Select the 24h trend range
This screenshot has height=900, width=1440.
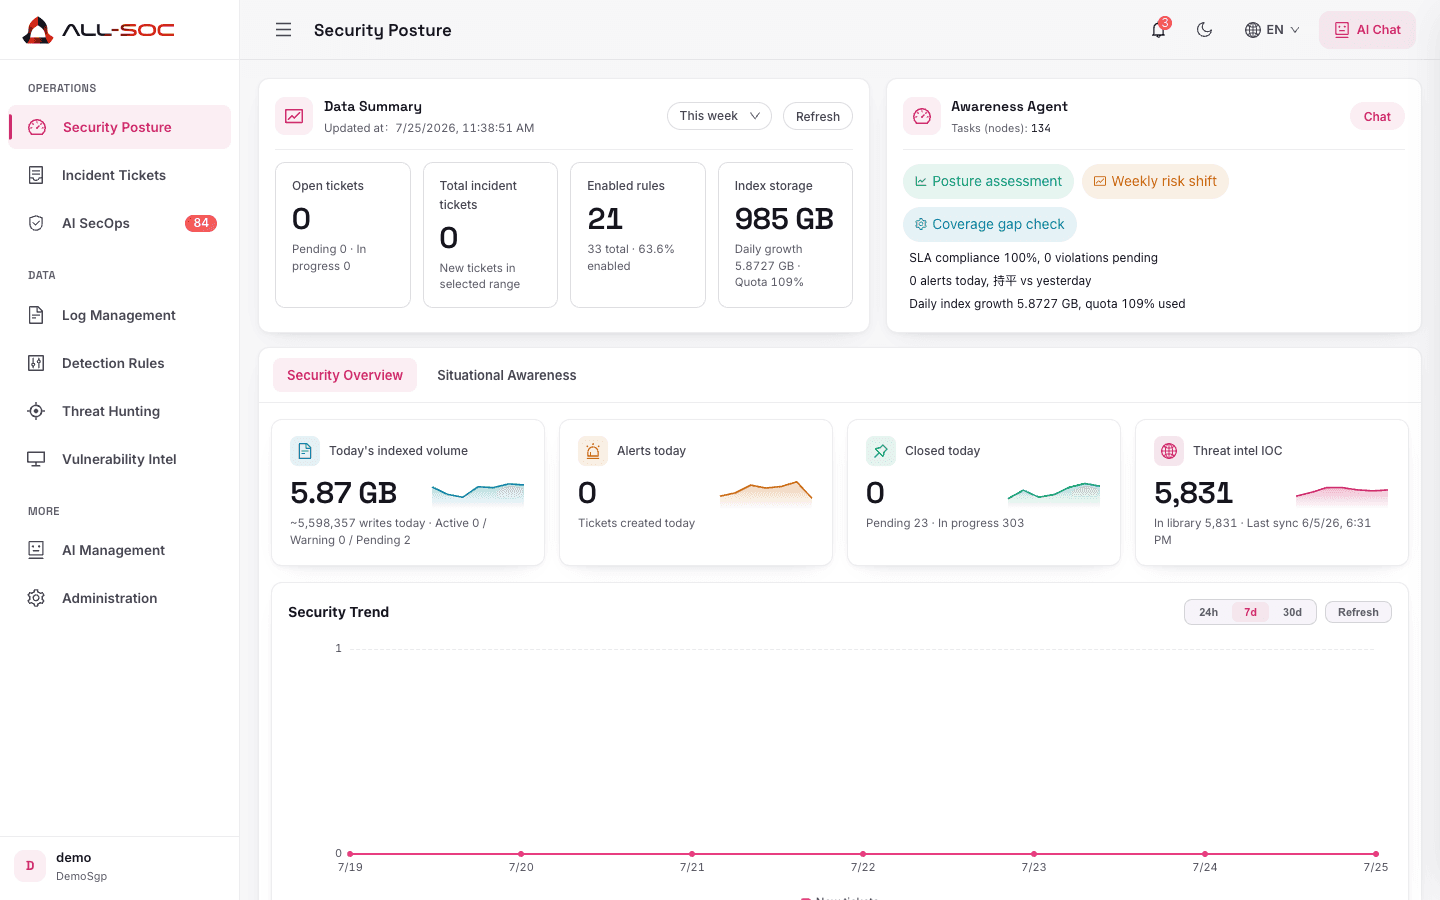pyautogui.click(x=1208, y=612)
